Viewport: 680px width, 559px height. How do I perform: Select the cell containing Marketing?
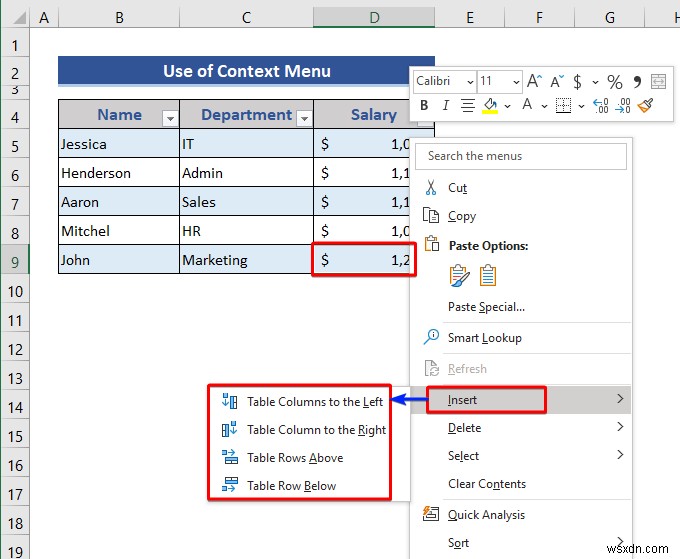coord(246,259)
